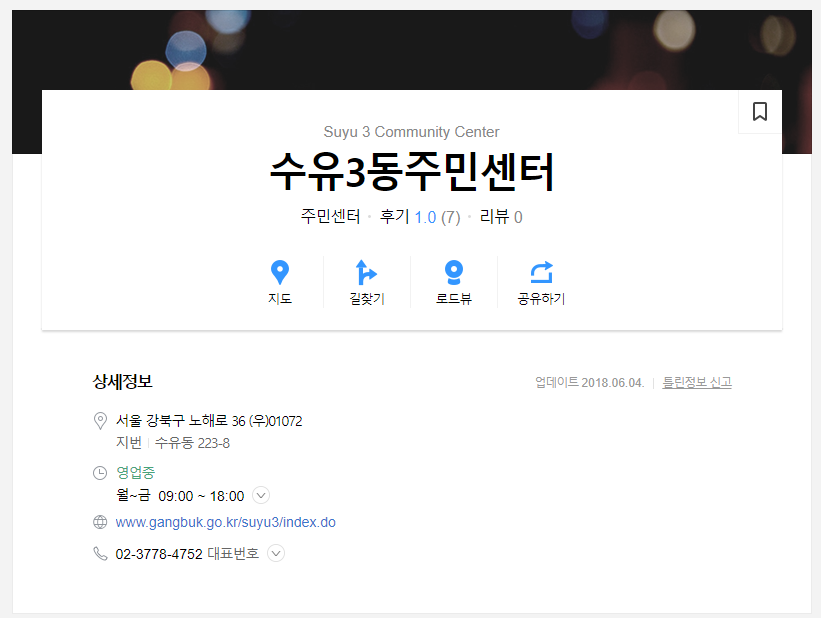The width and height of the screenshot is (821, 618).
Task: Click the globe icon beside the website
Action: point(100,522)
